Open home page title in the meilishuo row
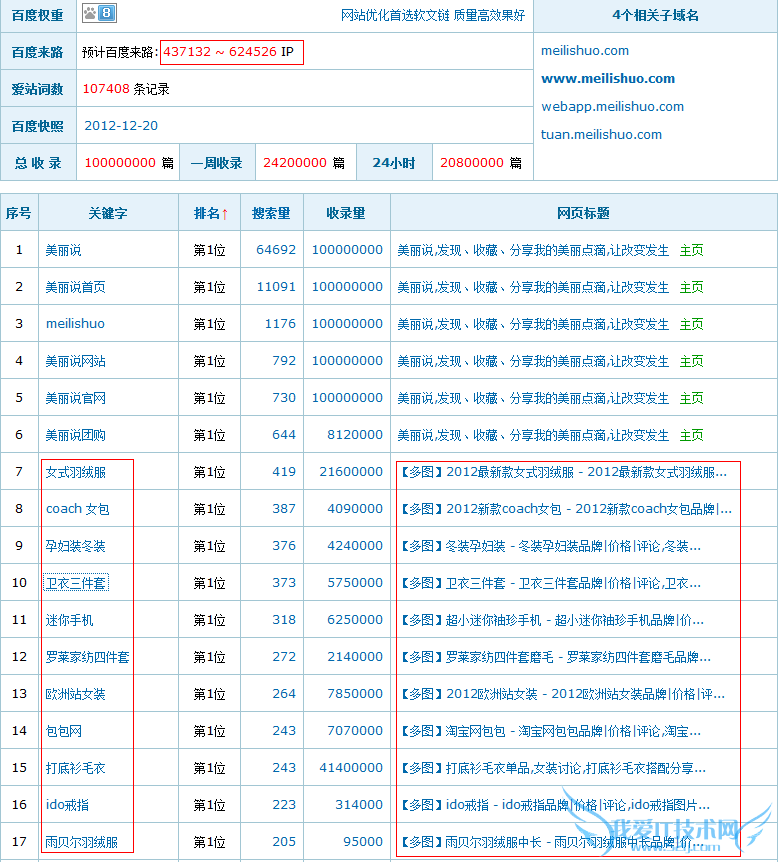This screenshot has width=778, height=862. coord(533,324)
